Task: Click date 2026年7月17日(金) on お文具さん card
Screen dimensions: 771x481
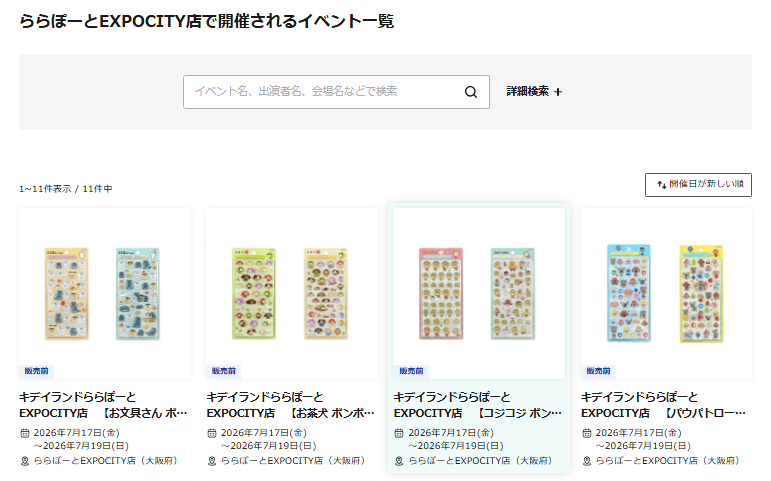Action: (77, 433)
